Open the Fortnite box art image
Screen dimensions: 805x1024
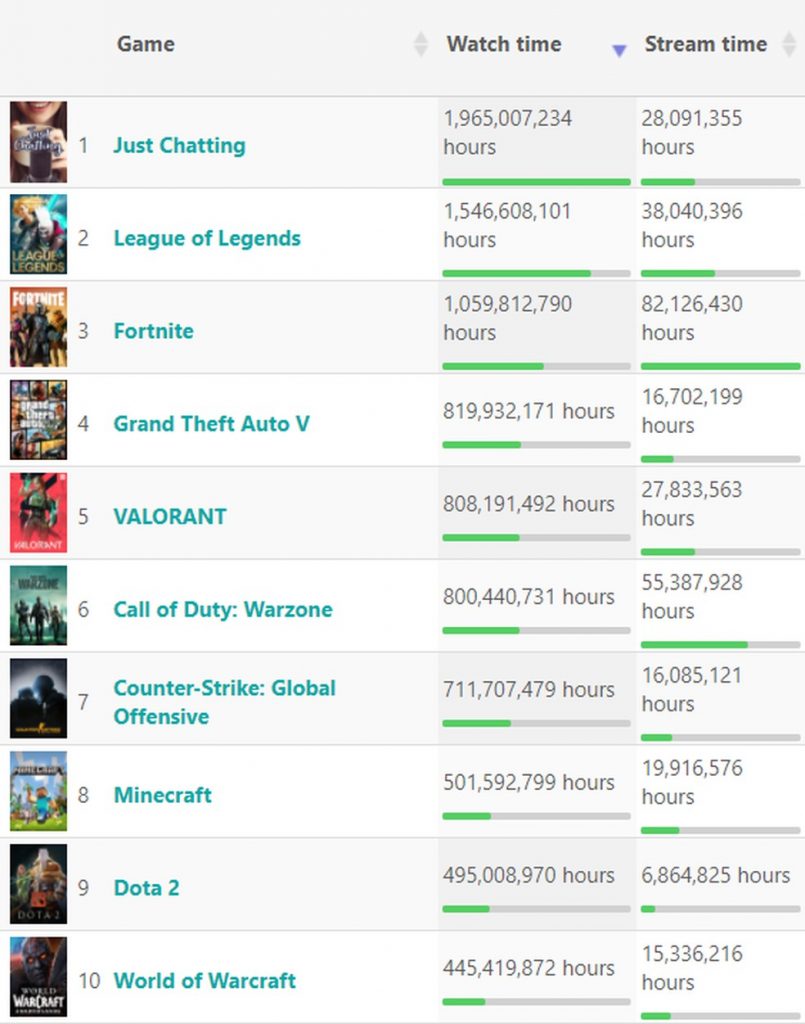pyautogui.click(x=39, y=328)
